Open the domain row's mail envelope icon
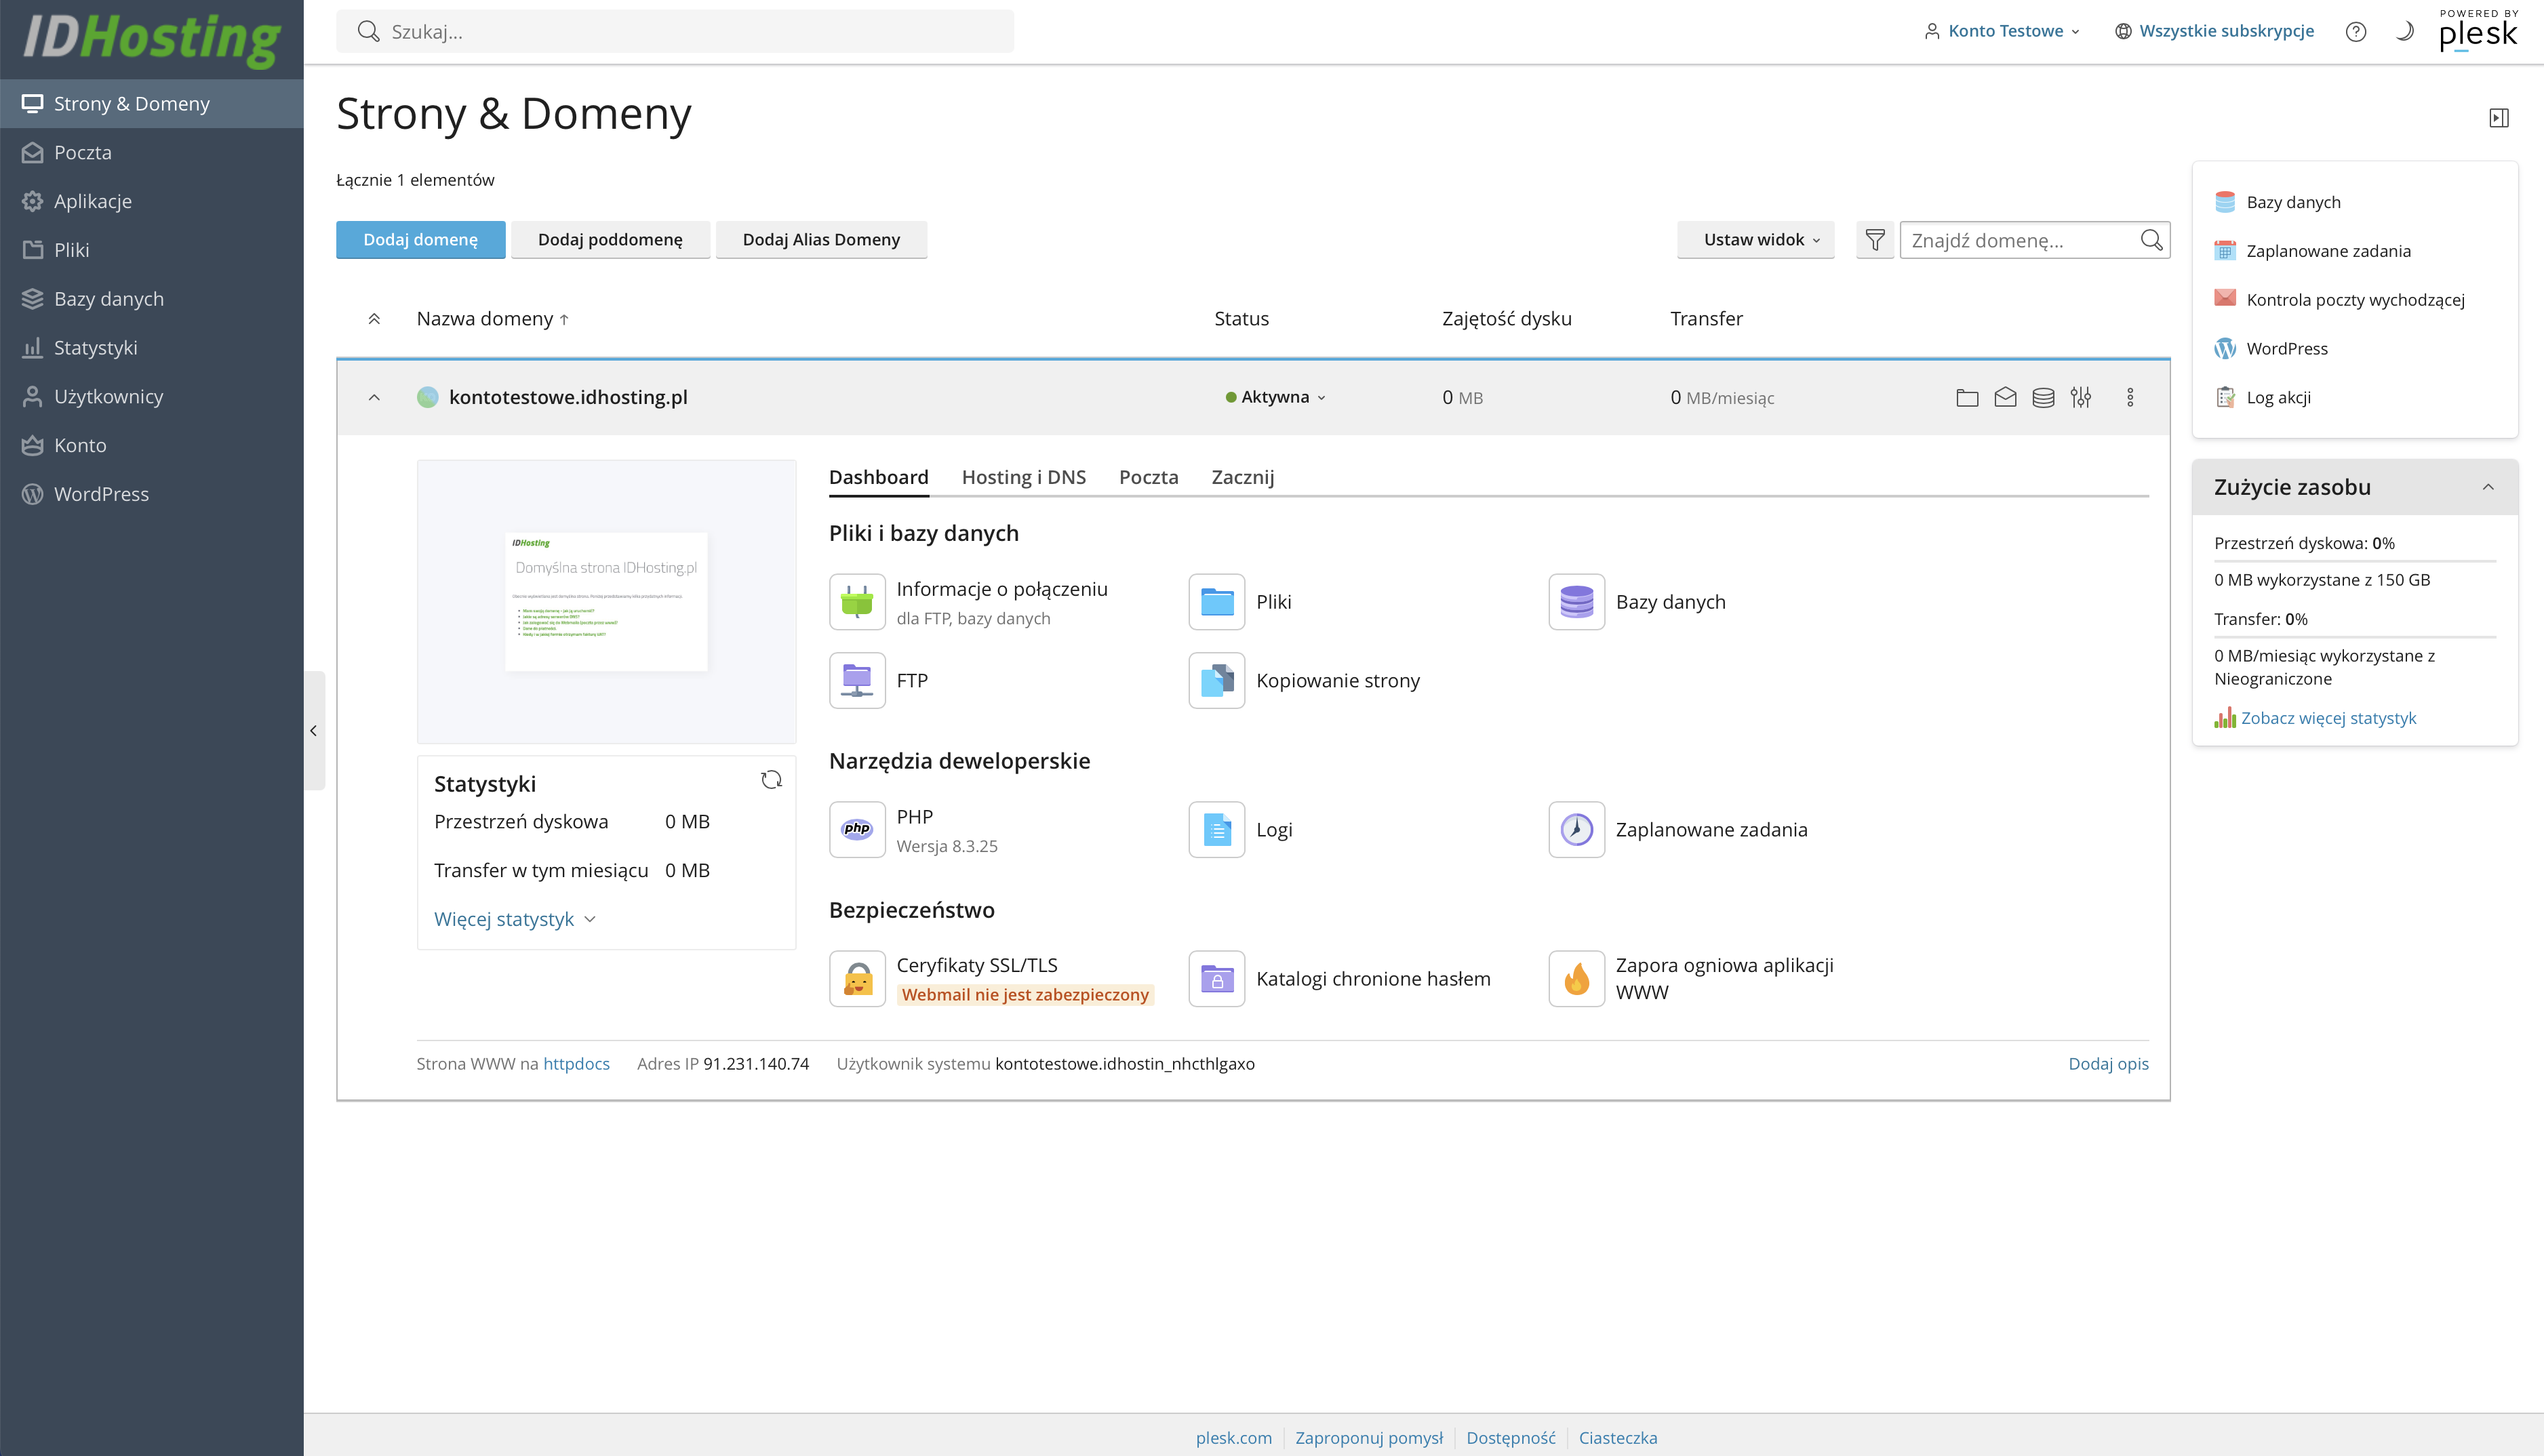This screenshot has height=1456, width=2544. click(x=2005, y=397)
